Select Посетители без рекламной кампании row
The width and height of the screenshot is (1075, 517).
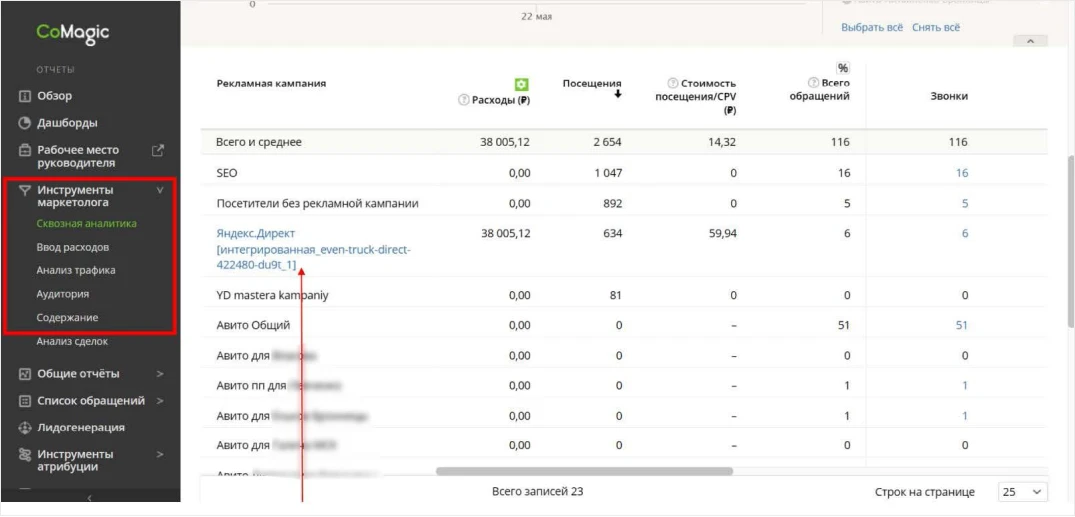pos(317,203)
